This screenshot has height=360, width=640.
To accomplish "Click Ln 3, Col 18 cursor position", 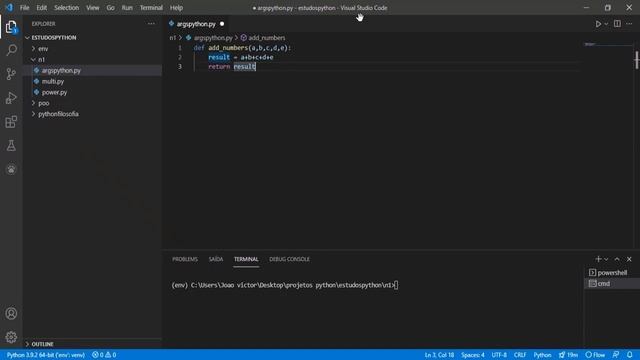I will click(439, 355).
